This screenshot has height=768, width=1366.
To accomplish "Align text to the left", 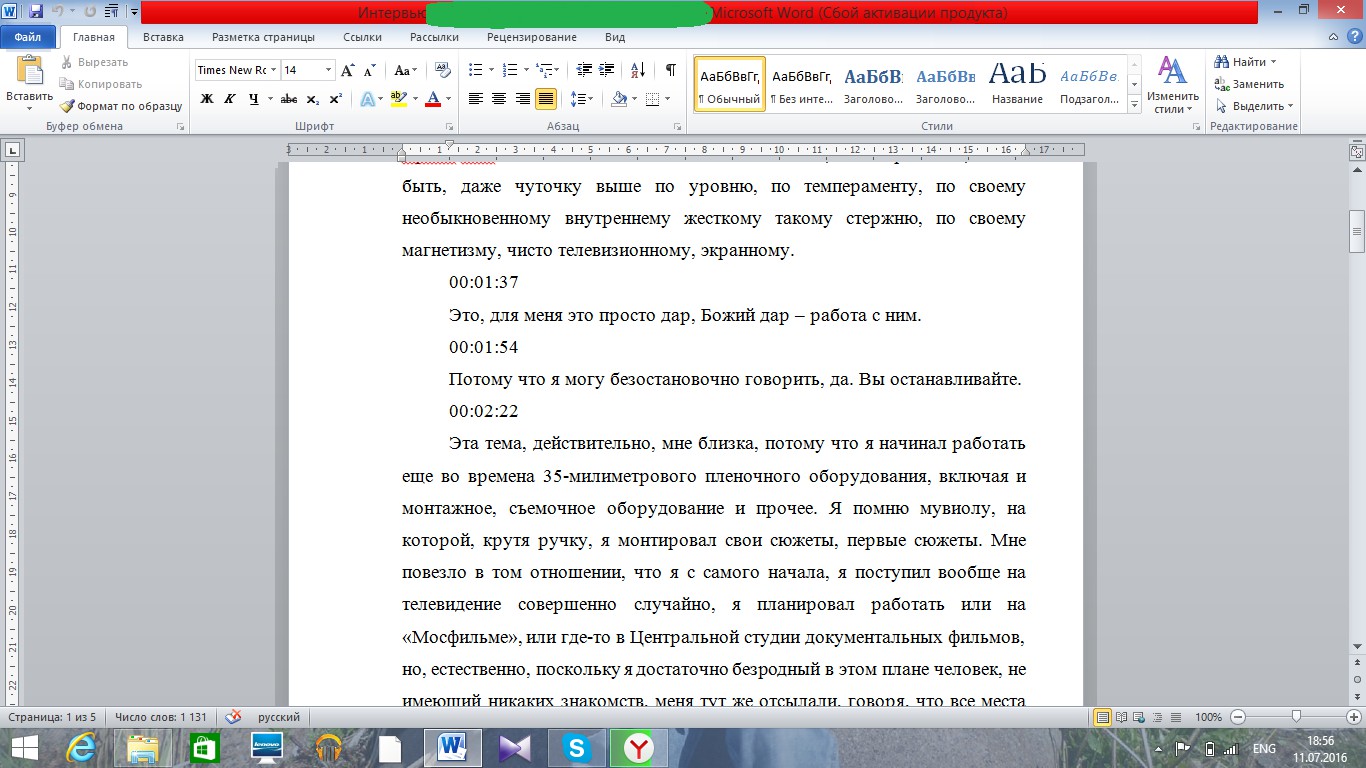I will (475, 99).
